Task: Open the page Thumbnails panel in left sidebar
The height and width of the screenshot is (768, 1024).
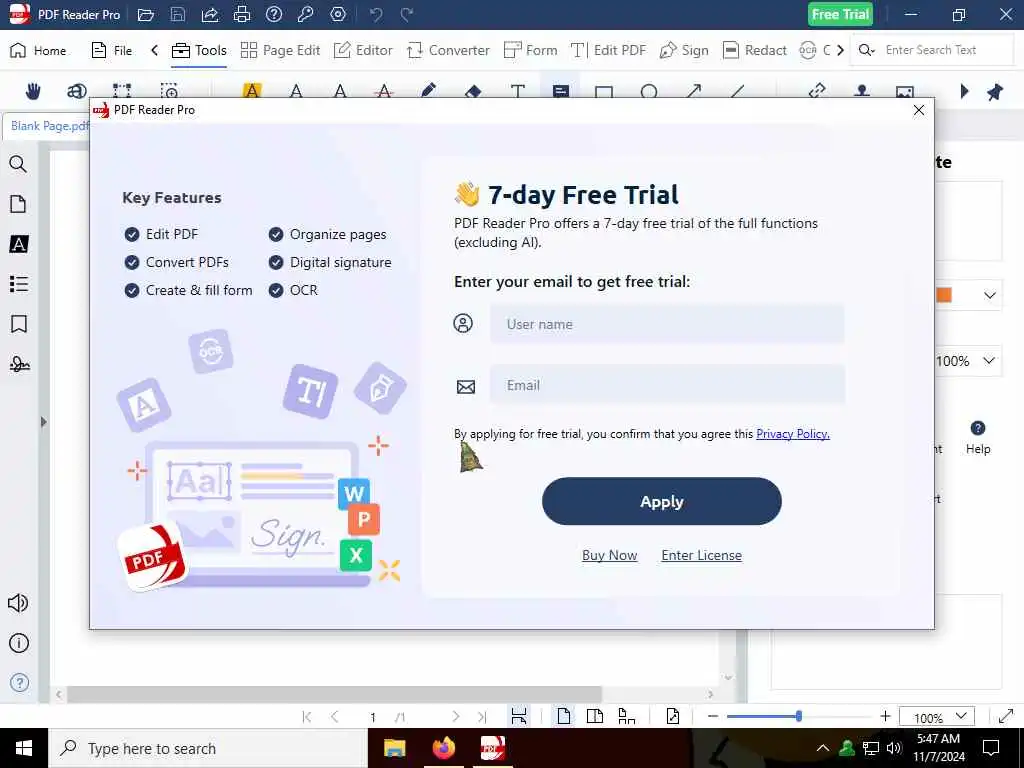Action: (18, 204)
